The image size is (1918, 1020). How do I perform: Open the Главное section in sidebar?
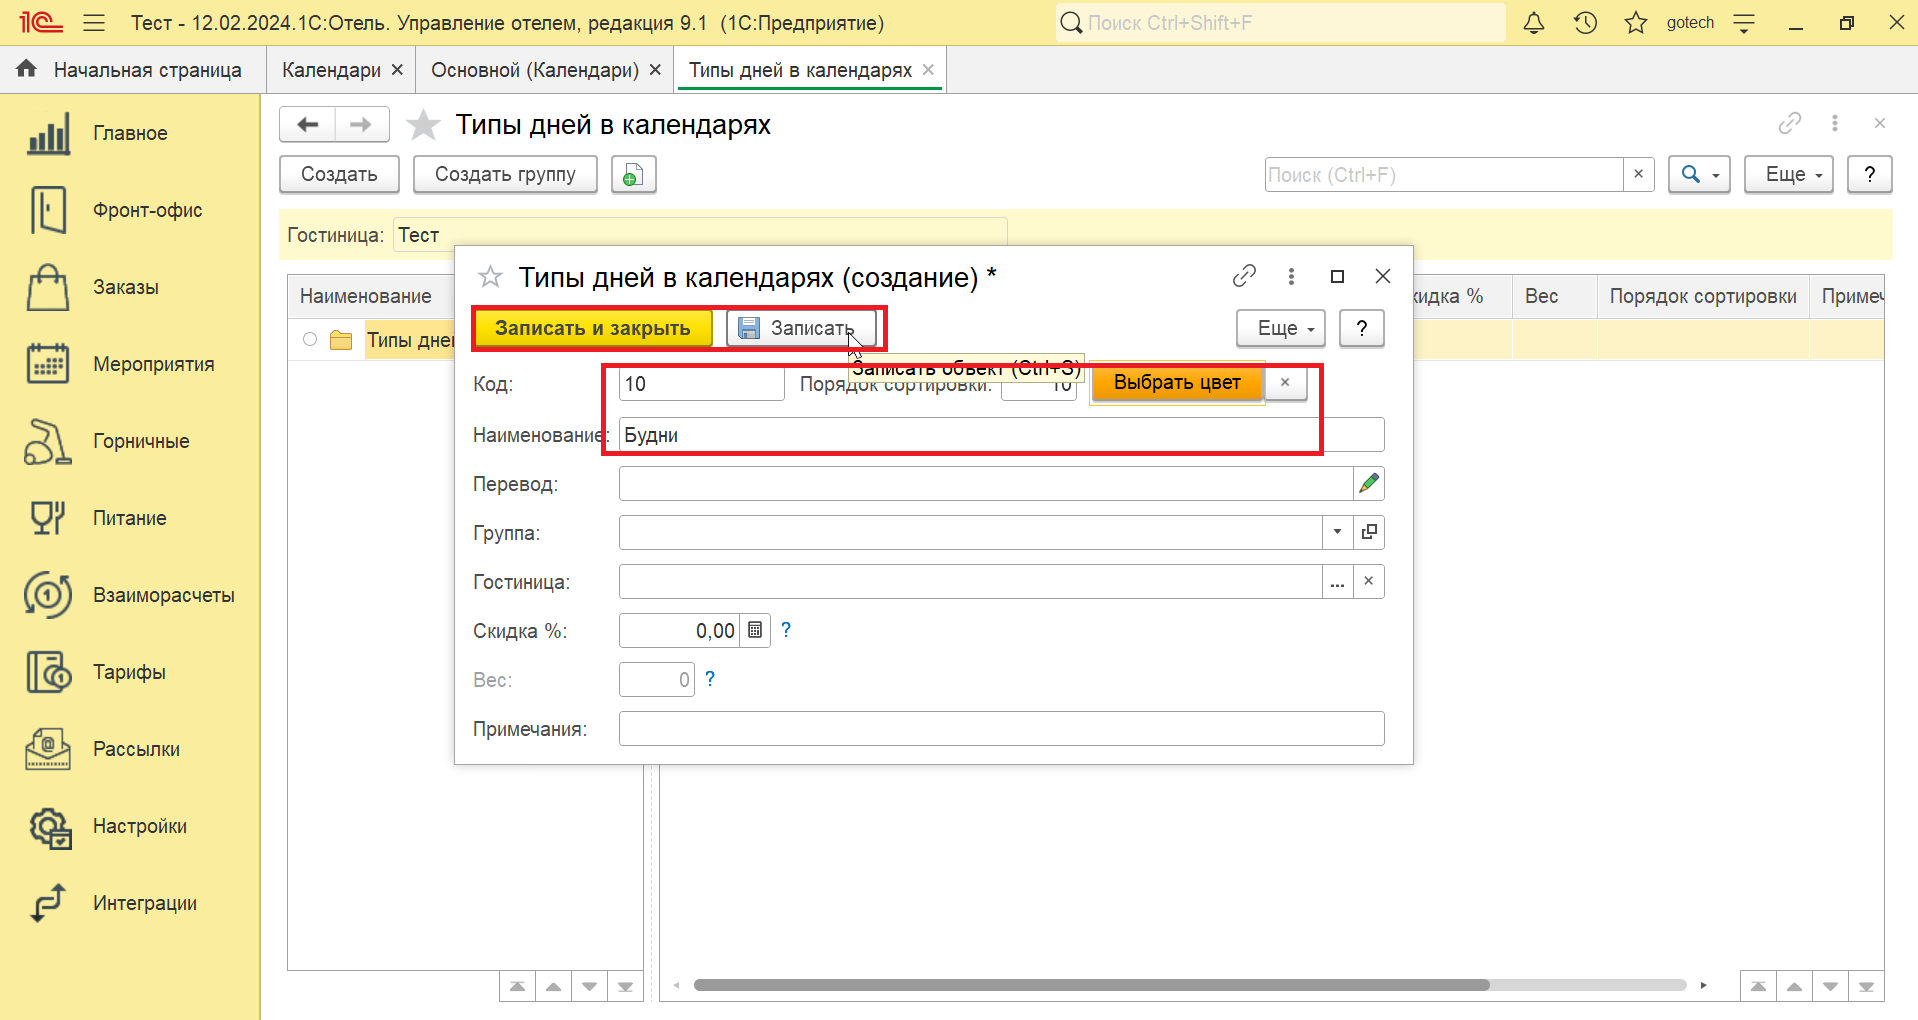130,133
